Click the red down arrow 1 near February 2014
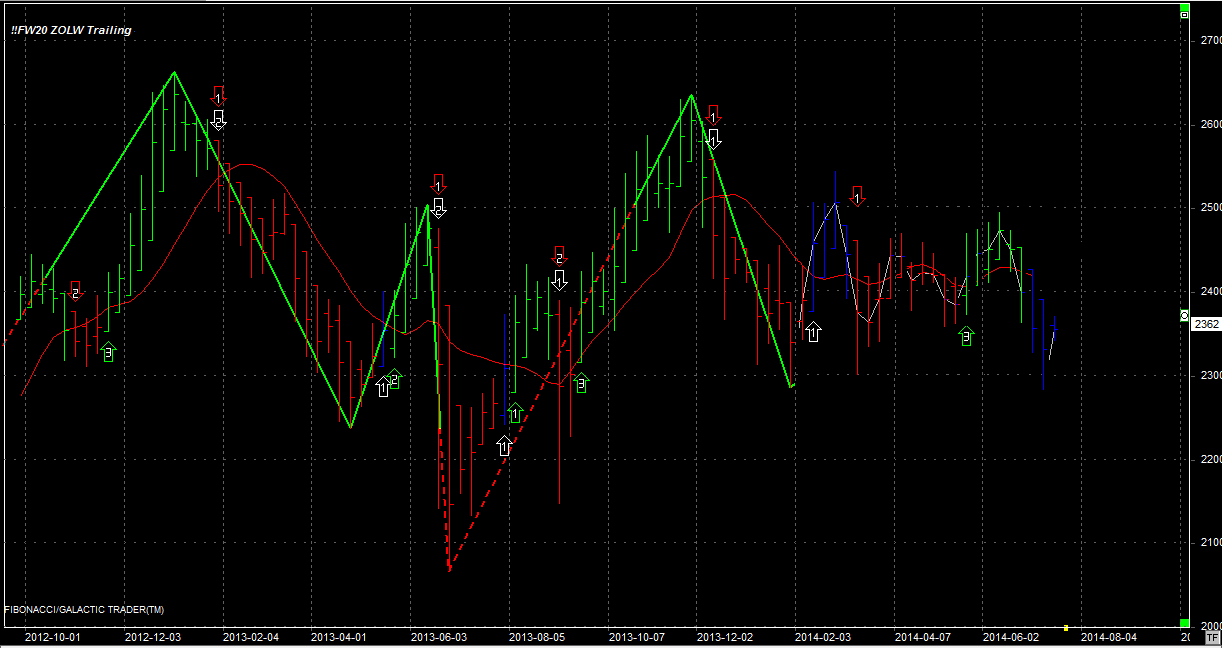This screenshot has width=1222, height=648. 856,196
